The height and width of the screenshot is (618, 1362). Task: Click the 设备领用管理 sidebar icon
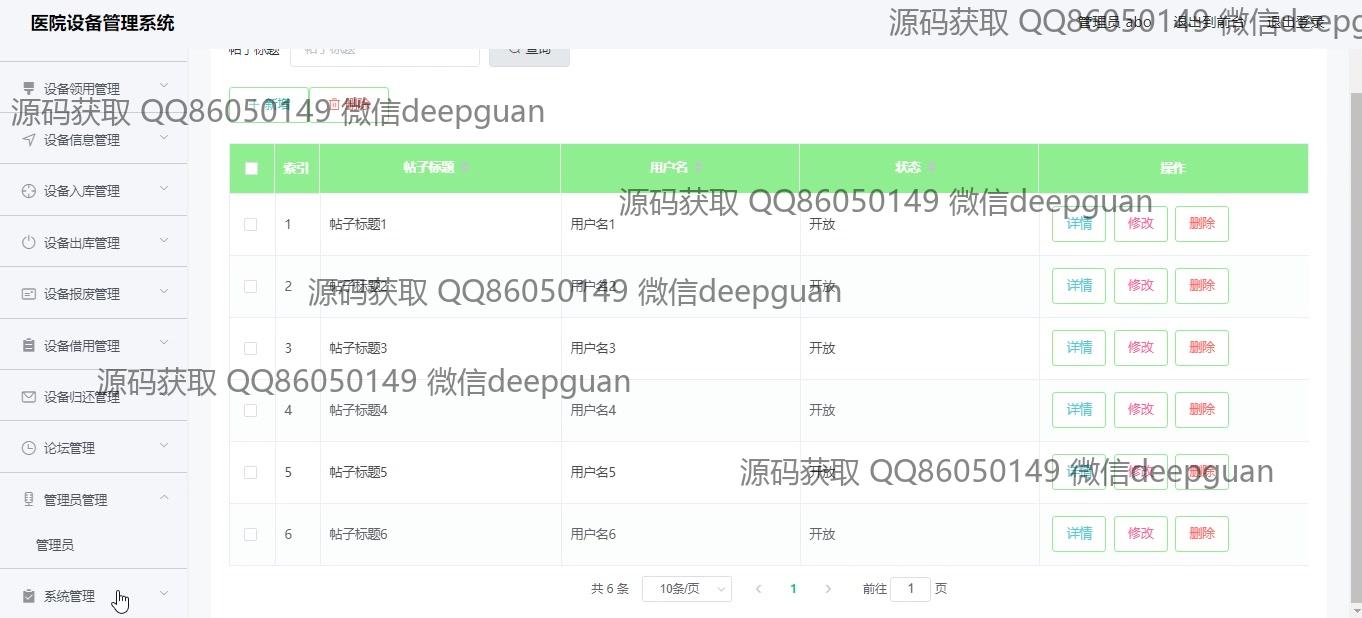pos(29,88)
